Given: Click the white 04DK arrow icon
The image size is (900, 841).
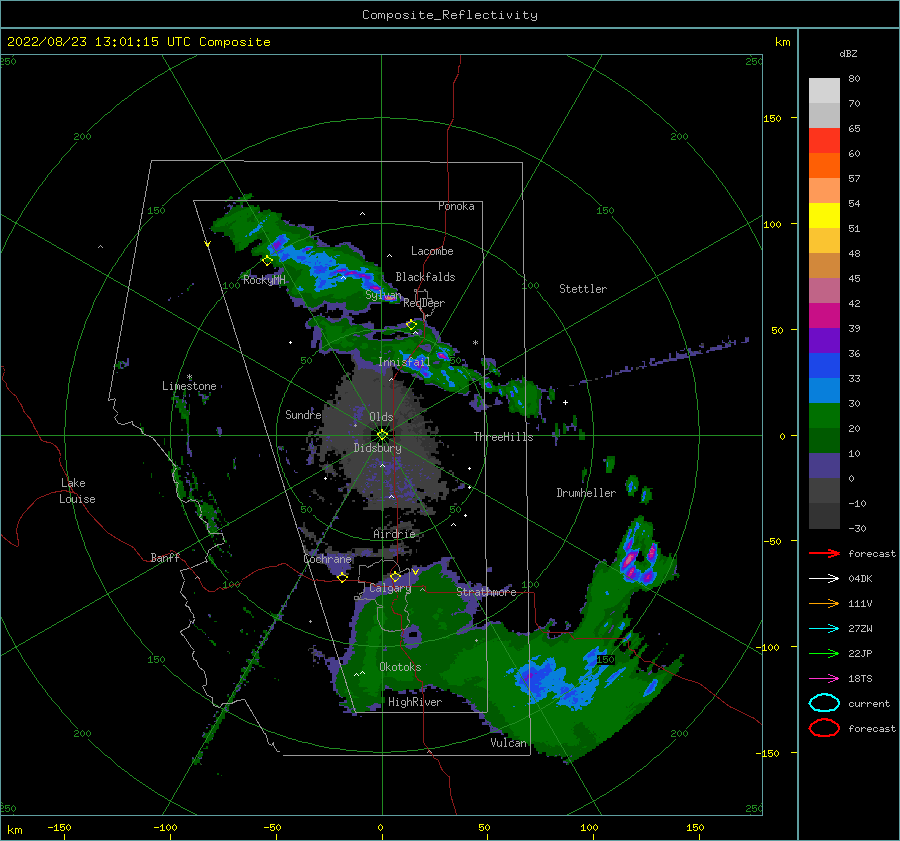Looking at the screenshot, I should [824, 578].
